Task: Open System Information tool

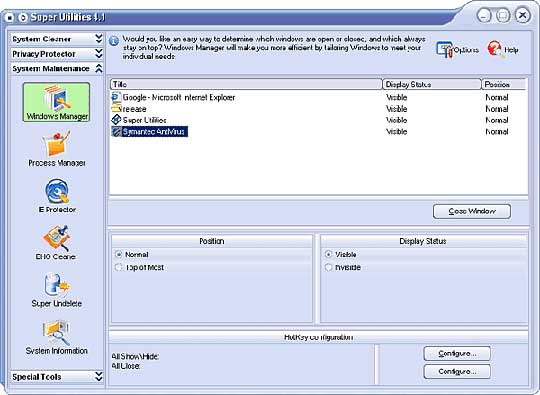Action: point(56,337)
